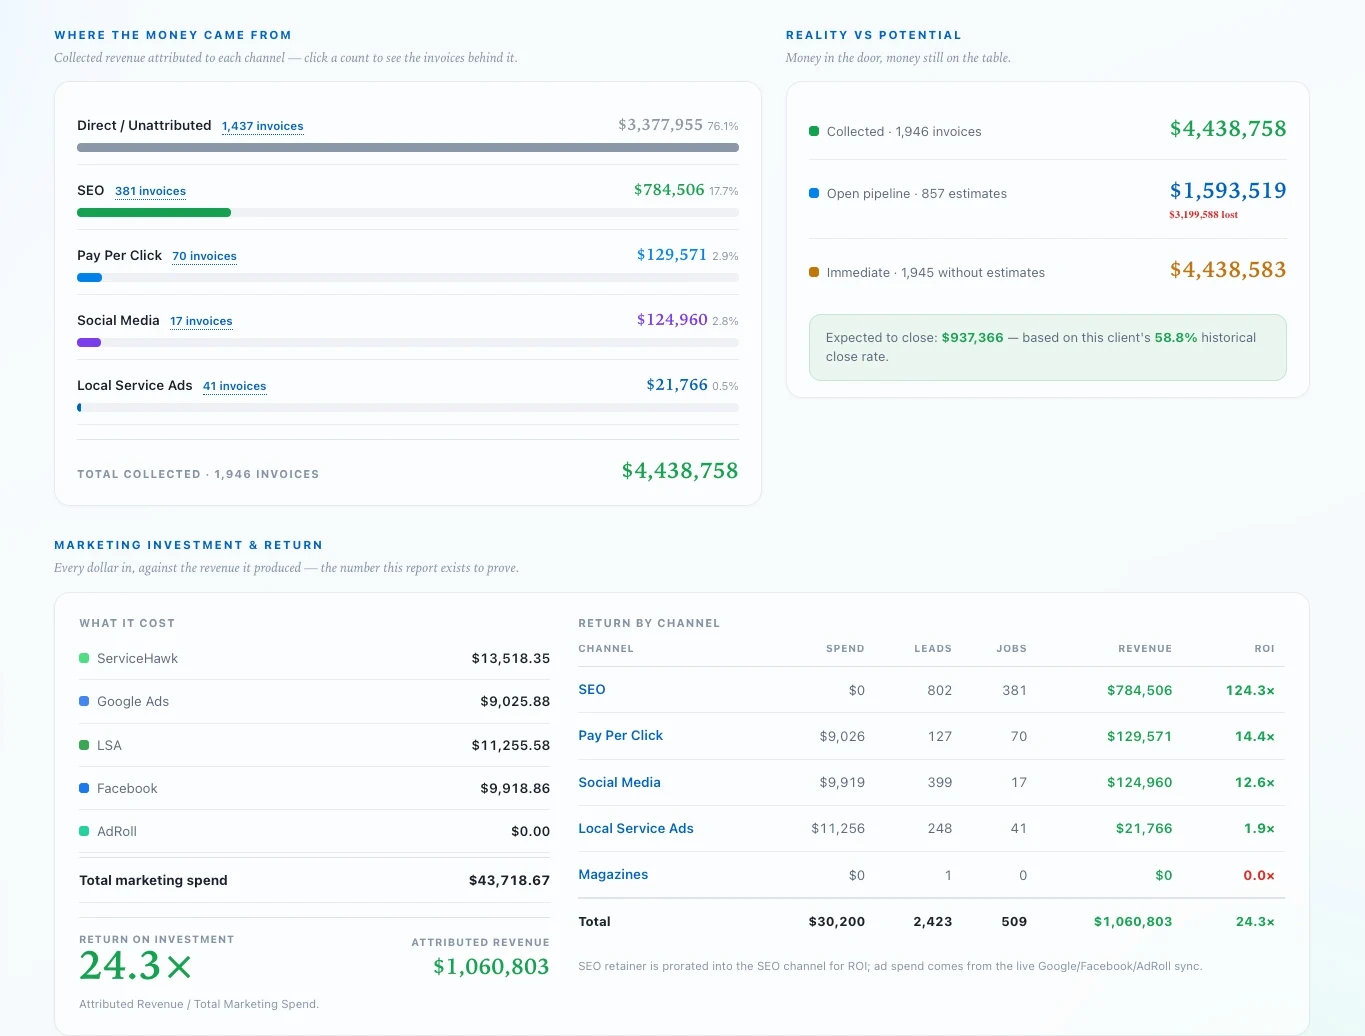Click the ServiceHawk cost $13,518.35
Image resolution: width=1365 pixels, height=1036 pixels.
[511, 658]
